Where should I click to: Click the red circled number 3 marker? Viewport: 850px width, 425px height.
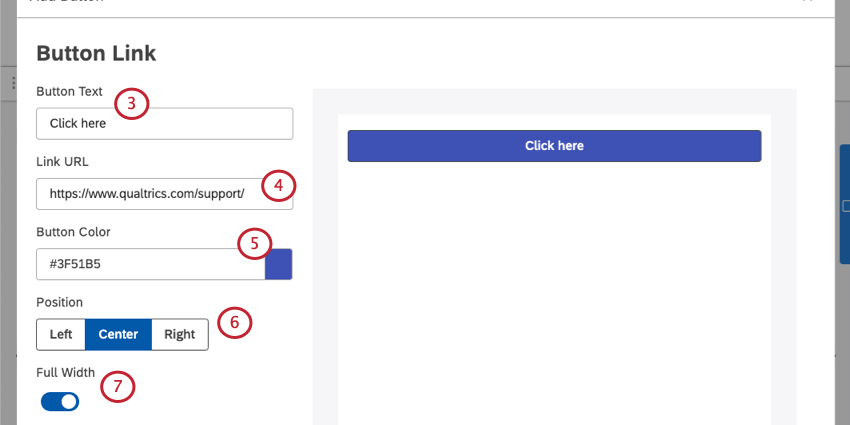(x=131, y=104)
